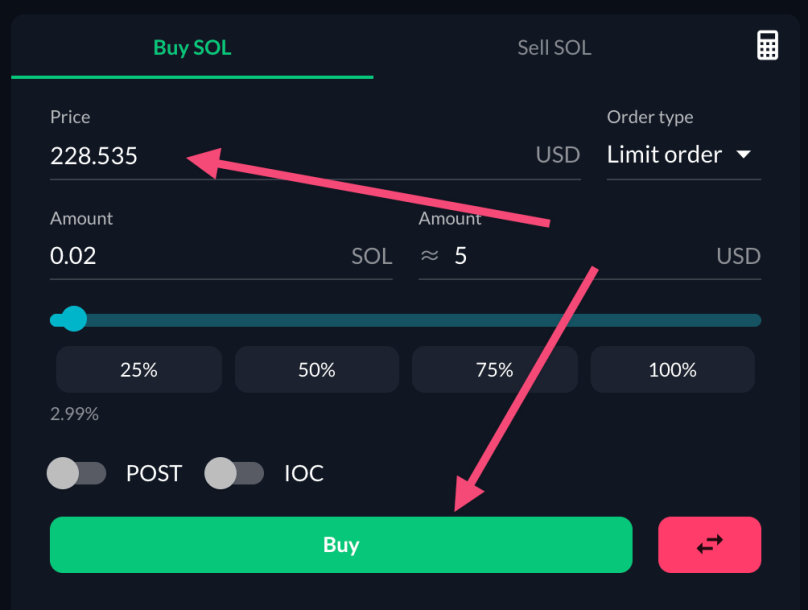This screenshot has height=610, width=808.
Task: Enable the IOC toggle
Action: 235,473
